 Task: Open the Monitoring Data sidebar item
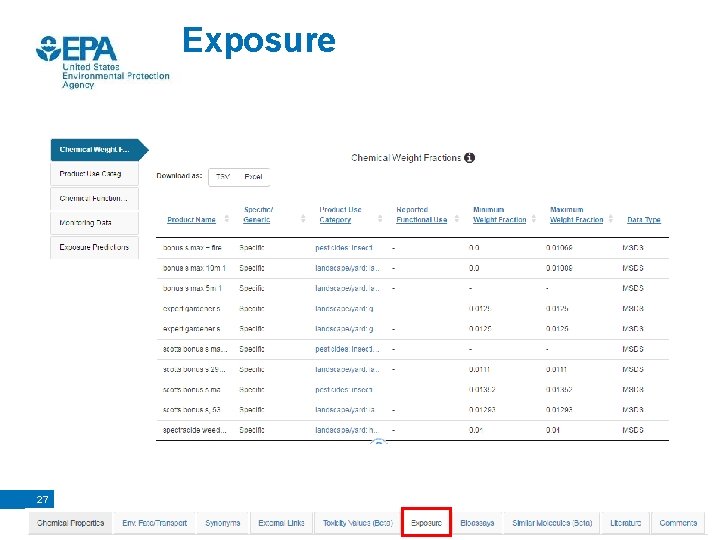point(94,223)
